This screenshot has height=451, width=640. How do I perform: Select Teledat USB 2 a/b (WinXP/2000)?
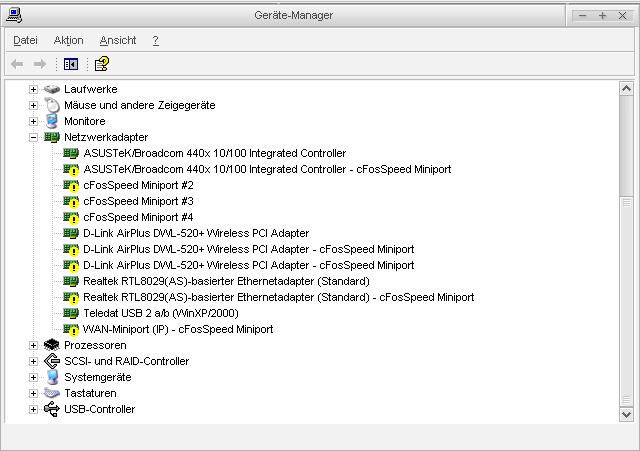[x=161, y=313]
